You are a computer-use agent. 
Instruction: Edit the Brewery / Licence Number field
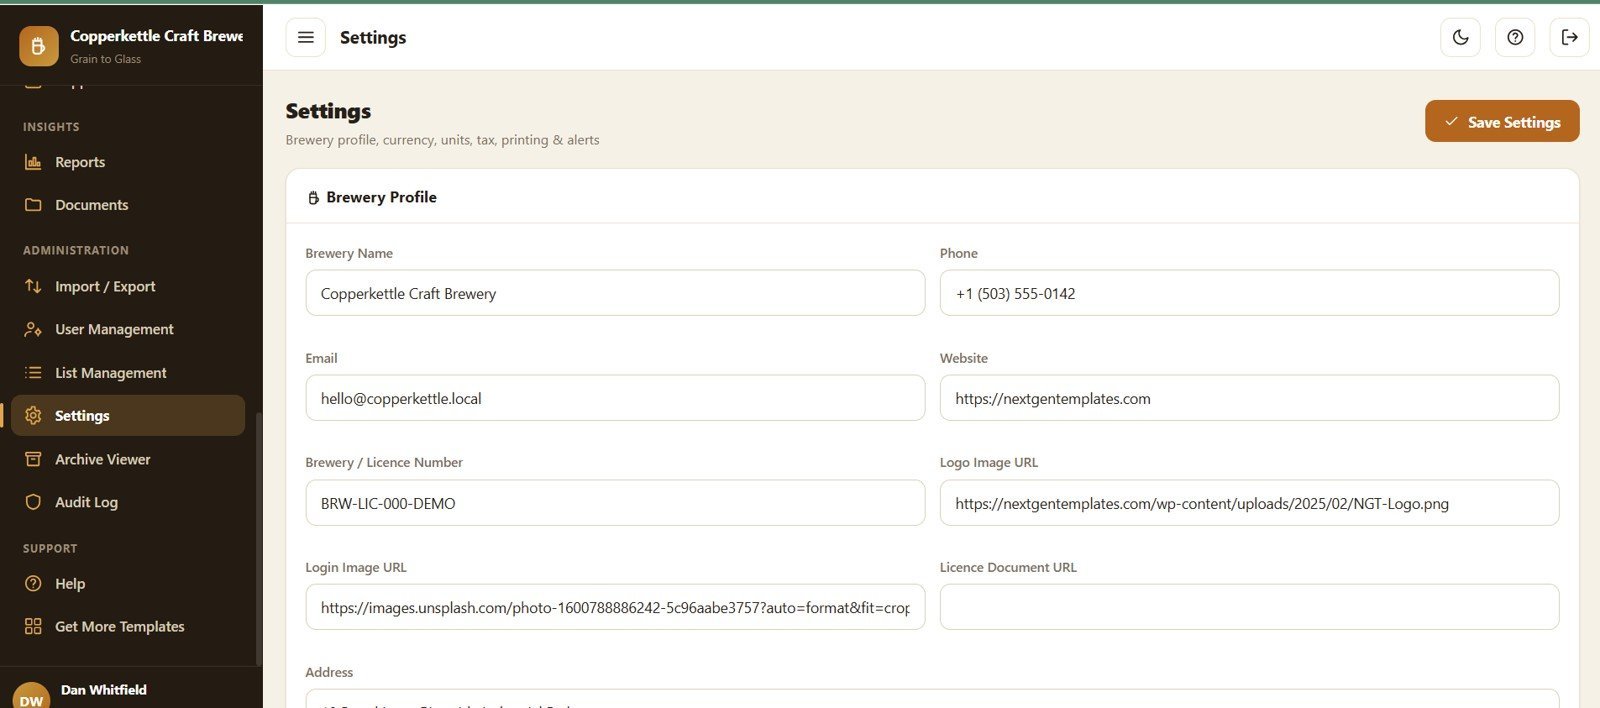(x=615, y=503)
